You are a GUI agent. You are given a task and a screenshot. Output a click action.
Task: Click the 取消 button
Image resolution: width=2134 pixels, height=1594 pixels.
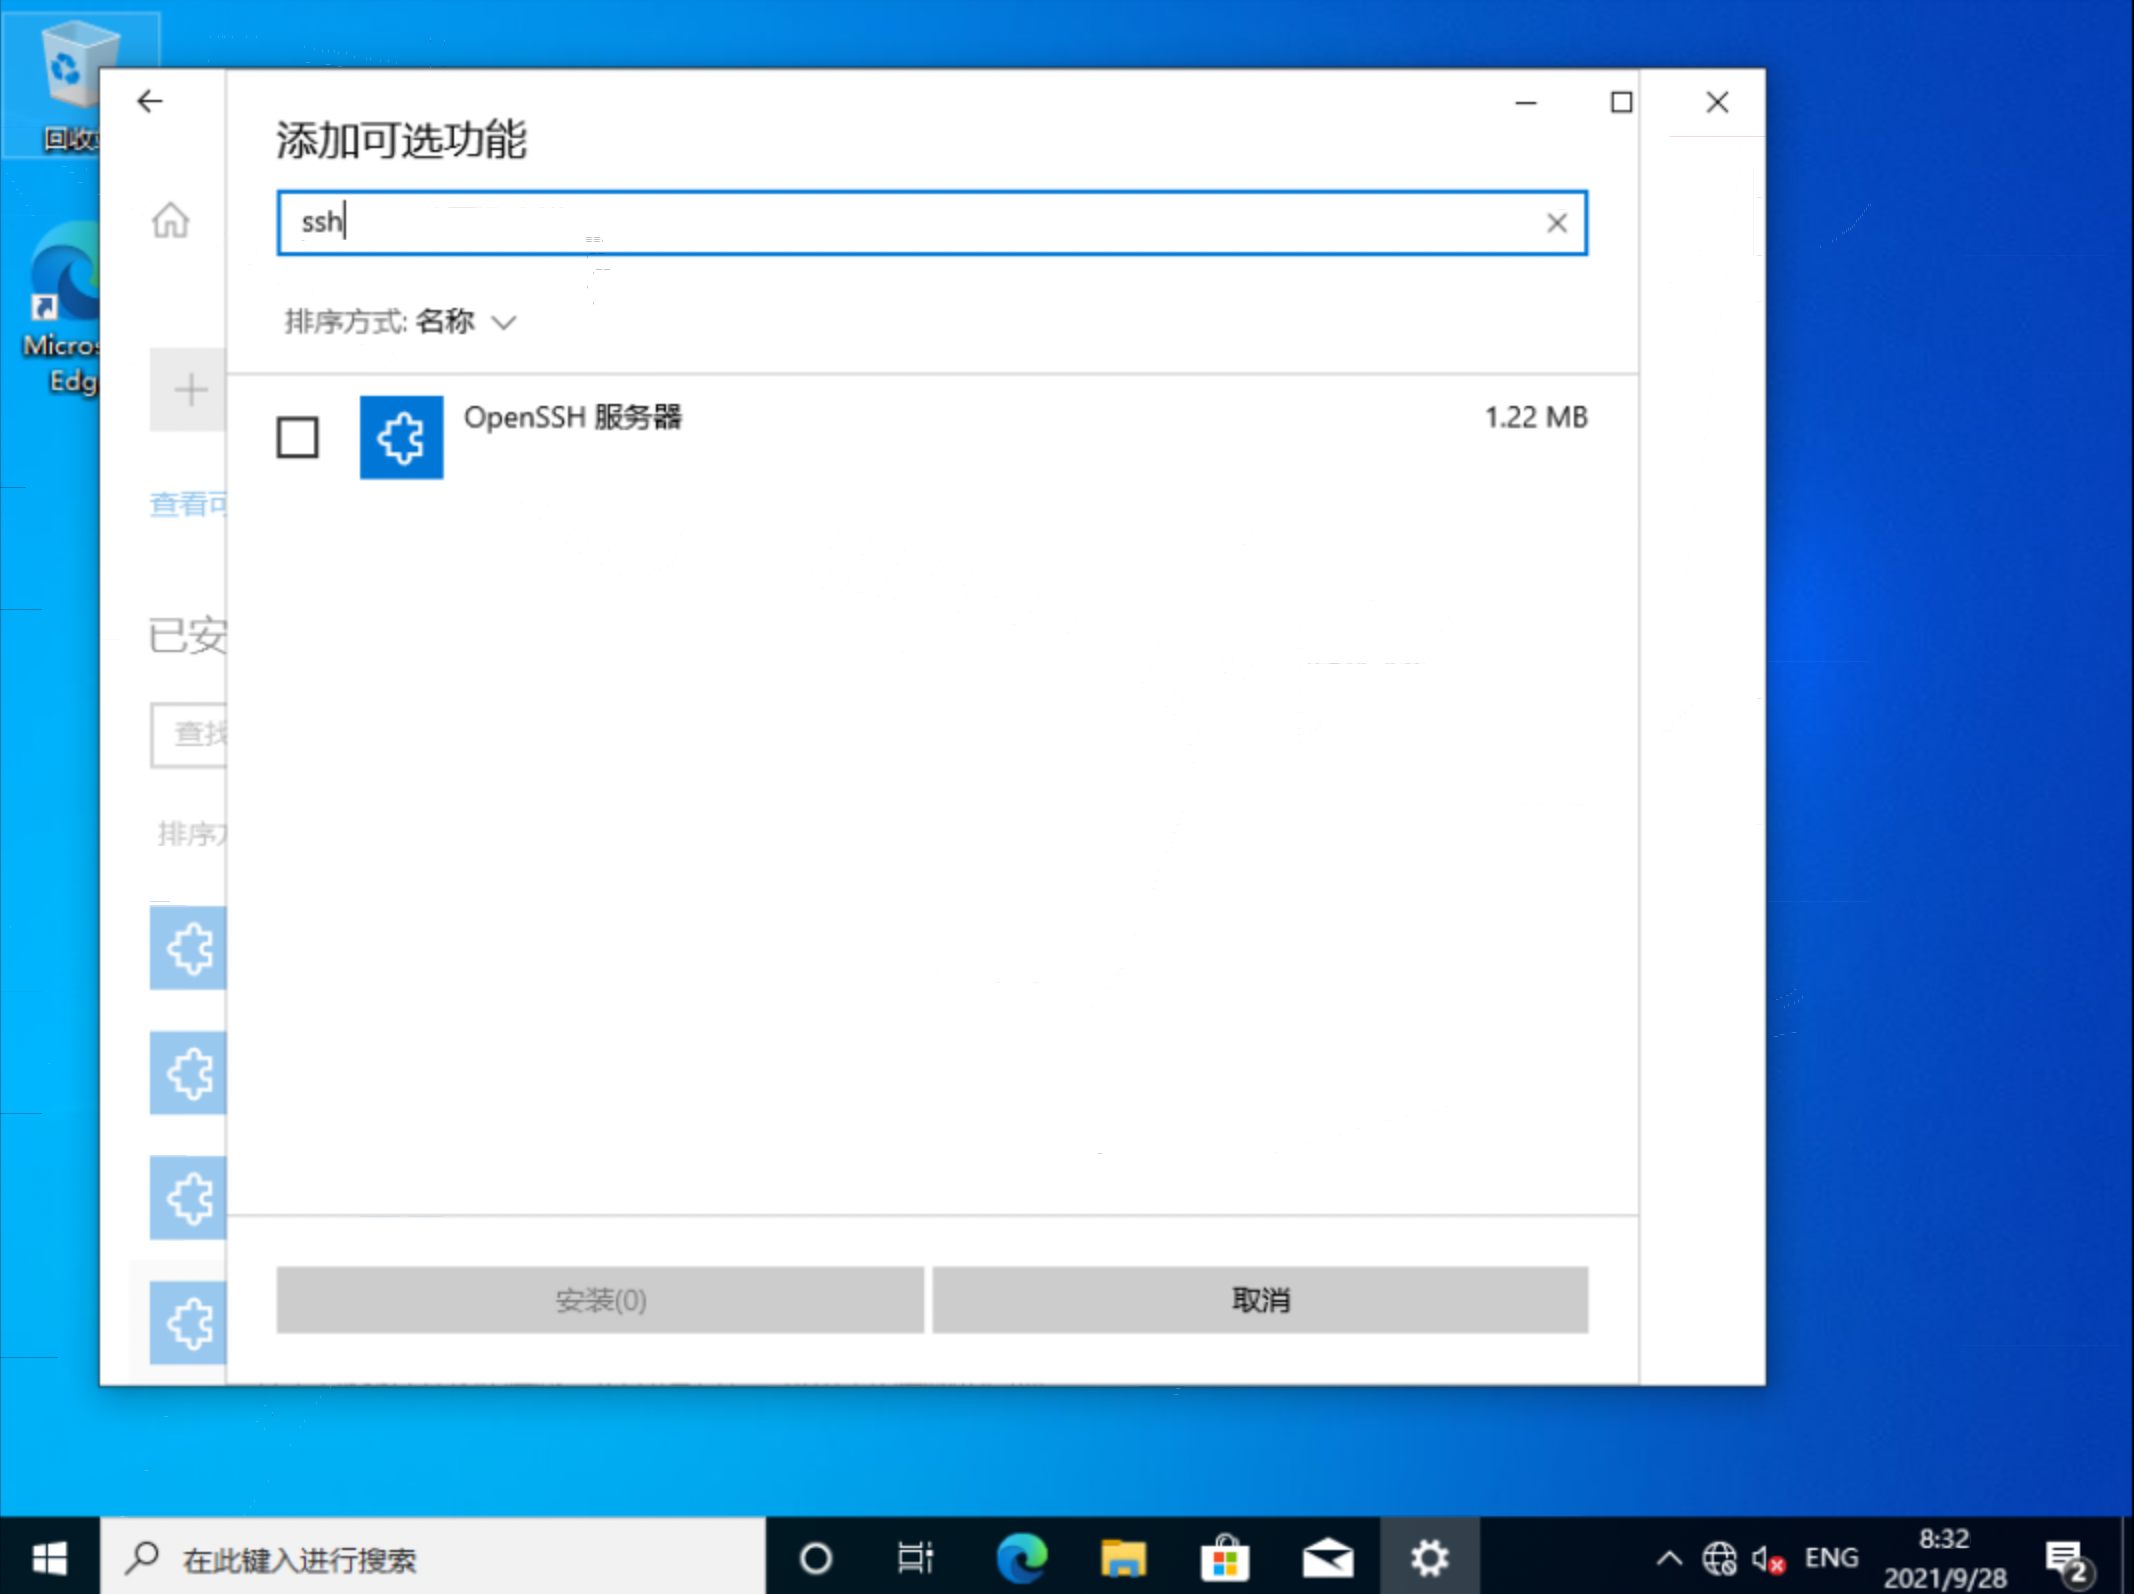1260,1300
